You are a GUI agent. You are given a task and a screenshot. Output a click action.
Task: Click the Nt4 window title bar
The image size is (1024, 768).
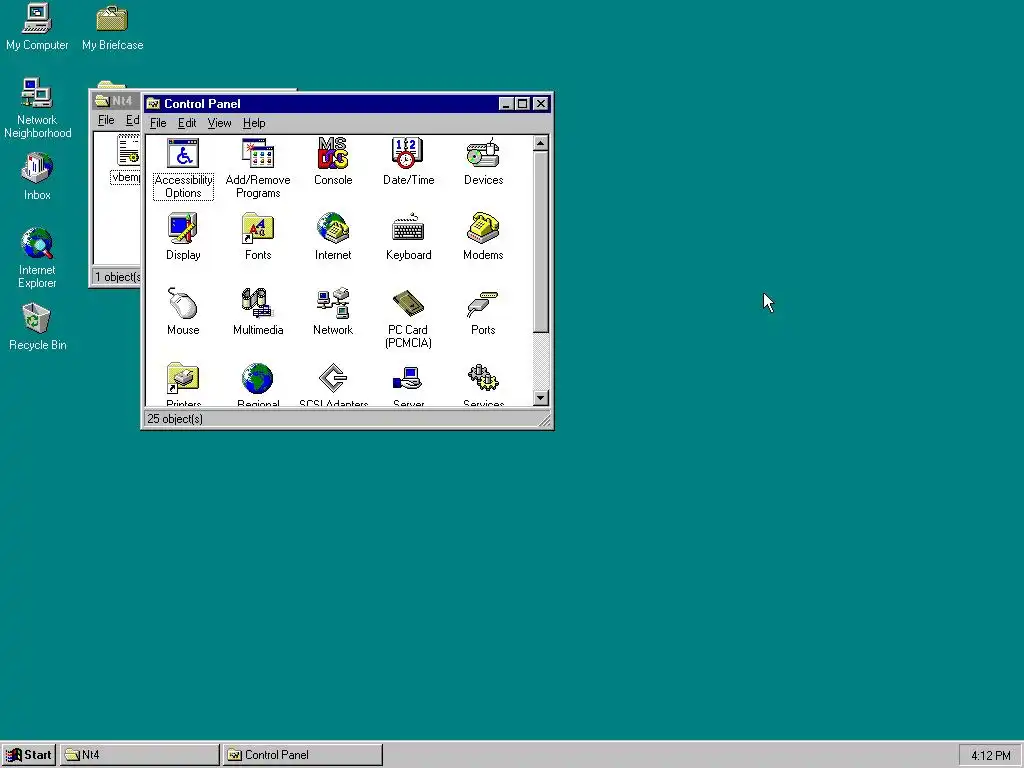[116, 101]
